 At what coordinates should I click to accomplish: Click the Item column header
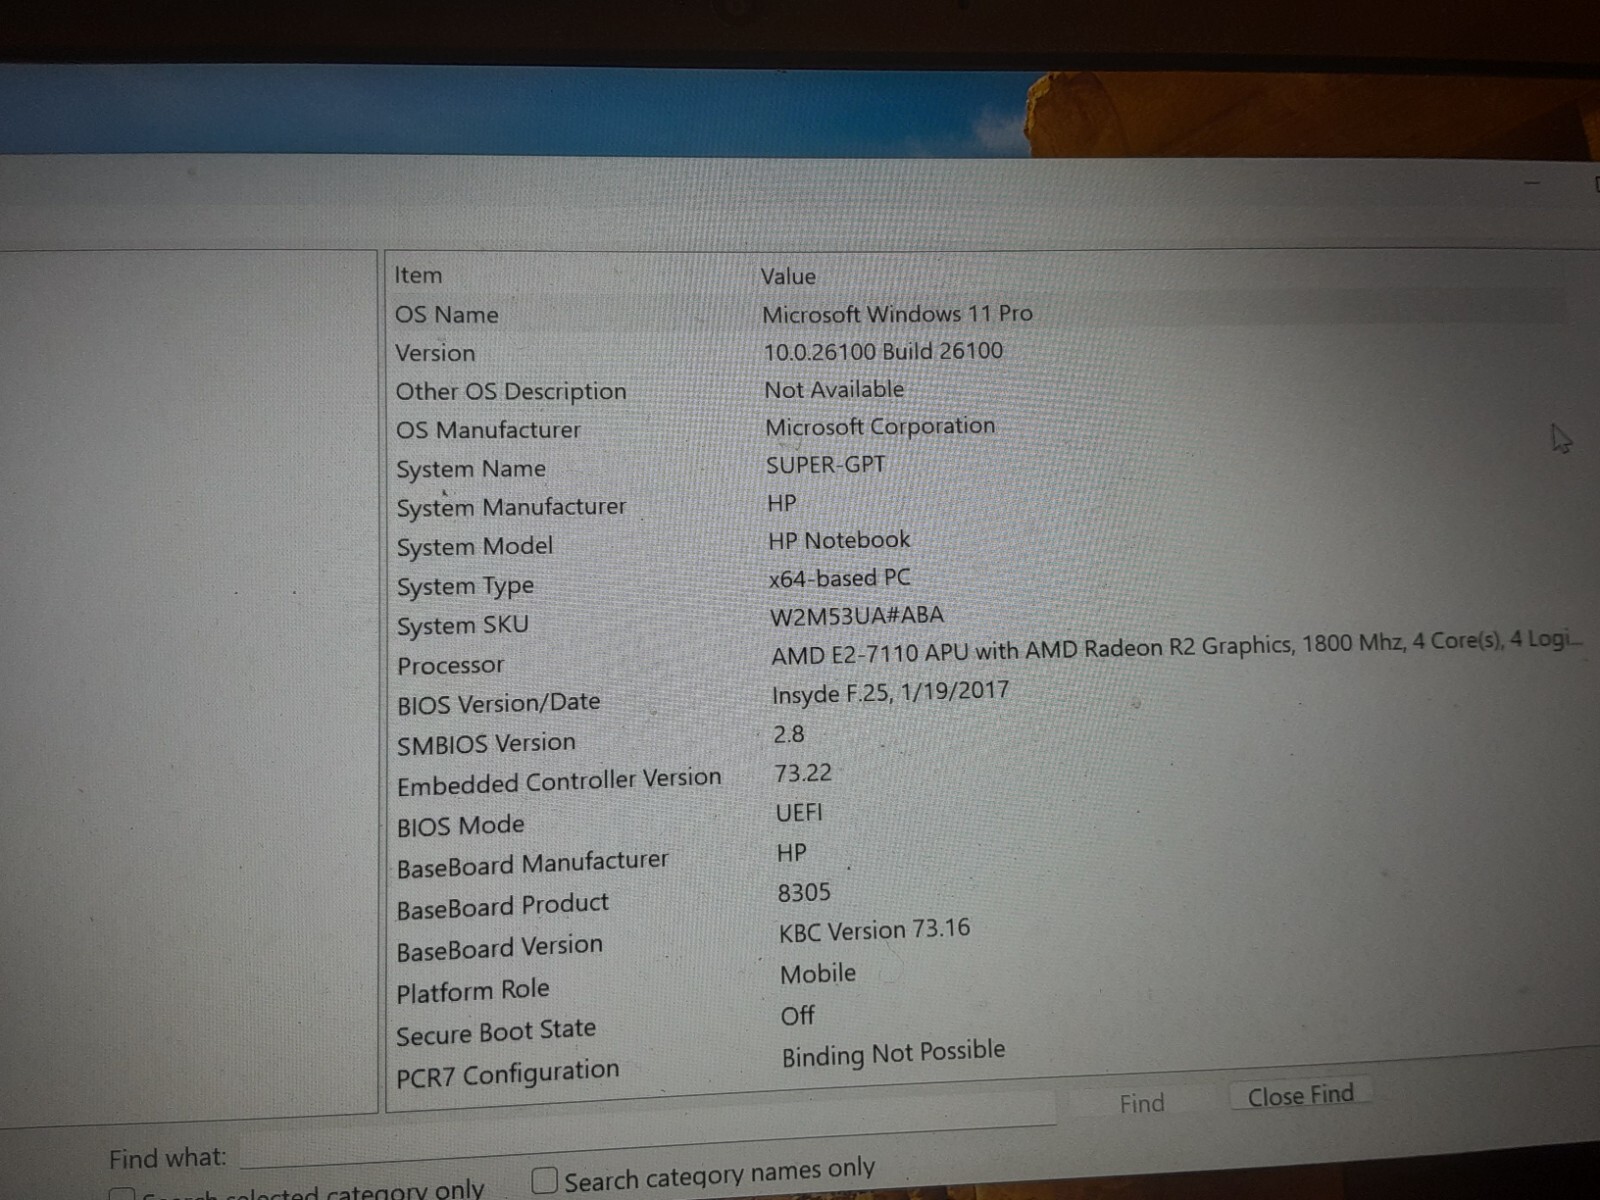pos(418,275)
